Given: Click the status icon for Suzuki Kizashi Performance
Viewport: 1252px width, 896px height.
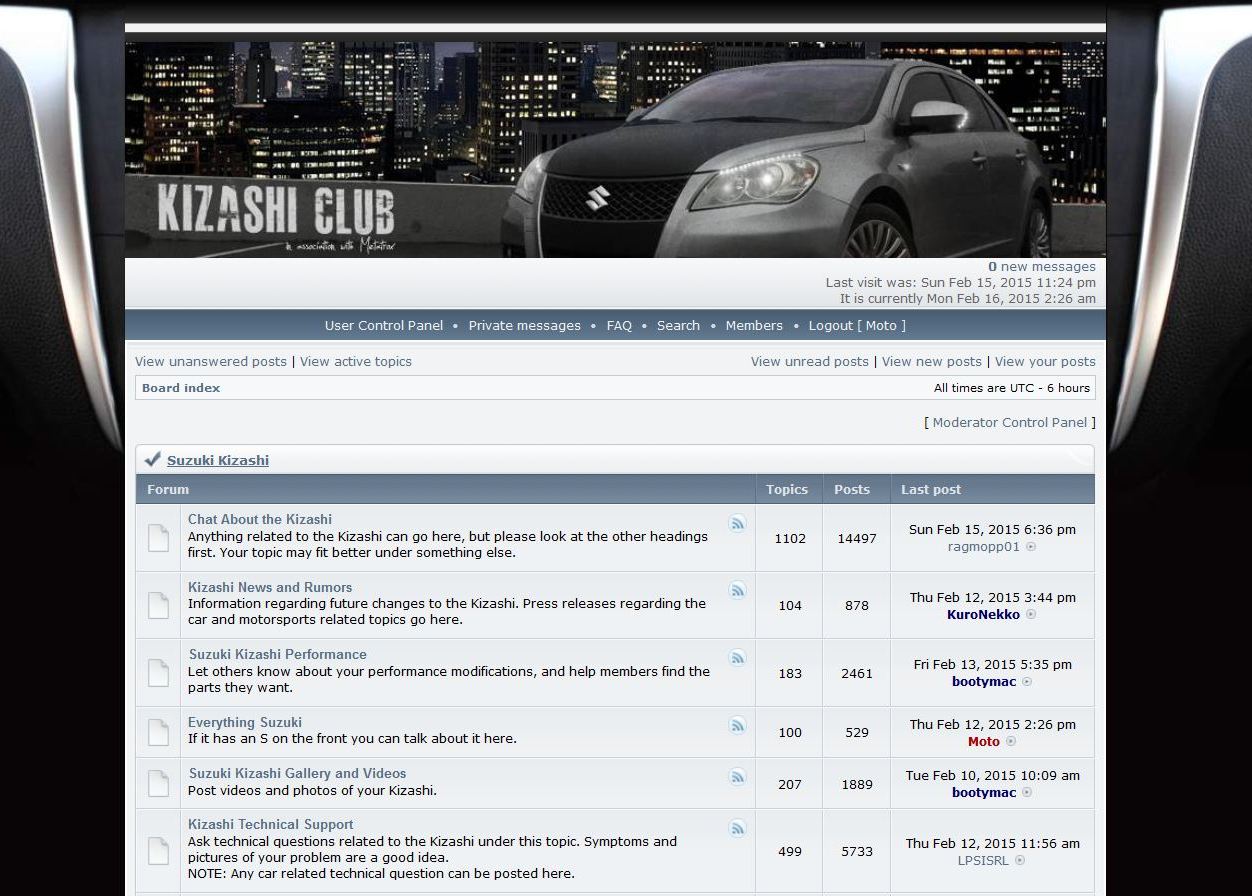Looking at the screenshot, I should [158, 673].
